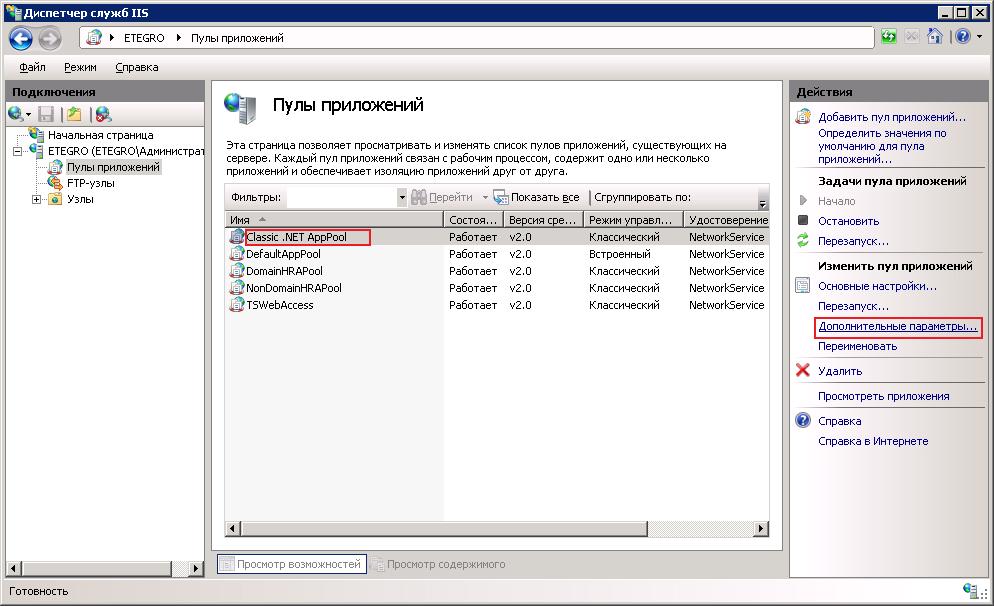Viewport: 994px width, 606px height.
Task: Collapse the ETEGRO server node
Action: (x=18, y=151)
